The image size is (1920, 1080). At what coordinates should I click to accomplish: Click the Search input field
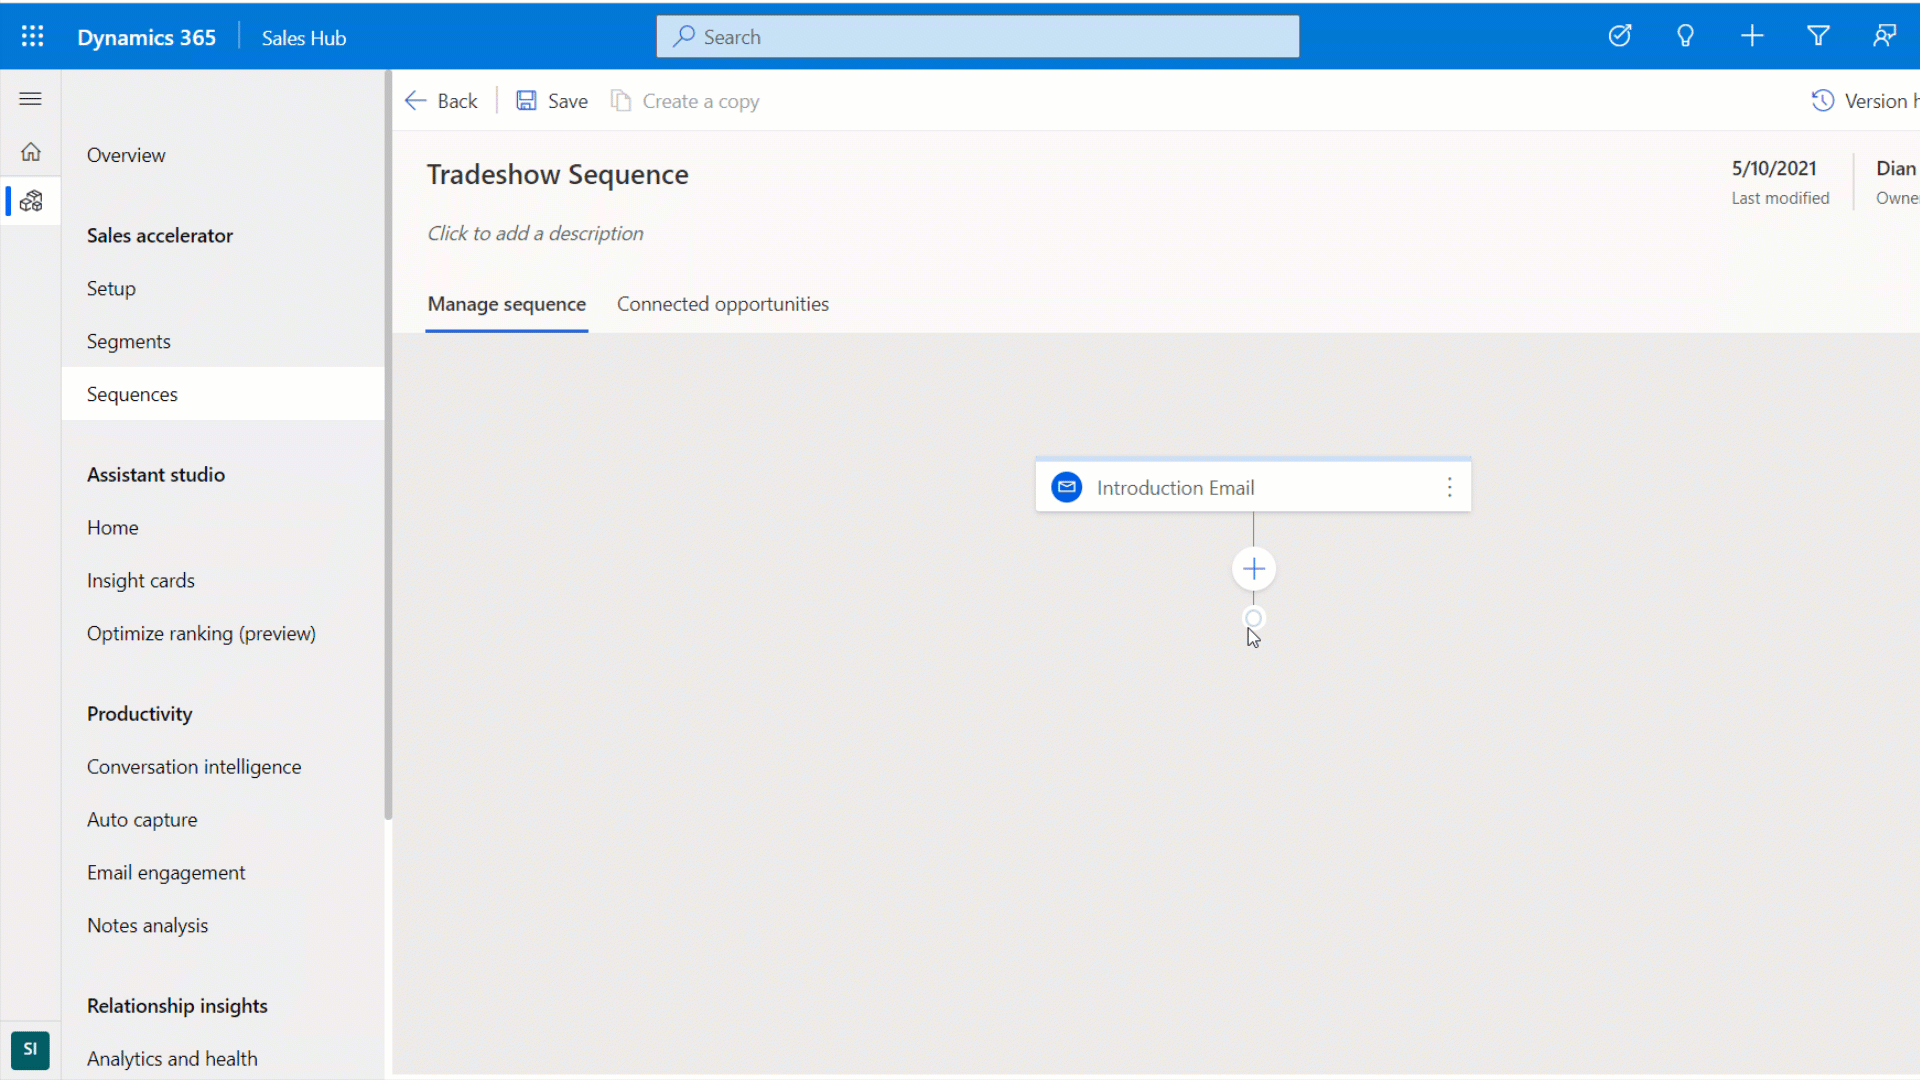coord(978,37)
